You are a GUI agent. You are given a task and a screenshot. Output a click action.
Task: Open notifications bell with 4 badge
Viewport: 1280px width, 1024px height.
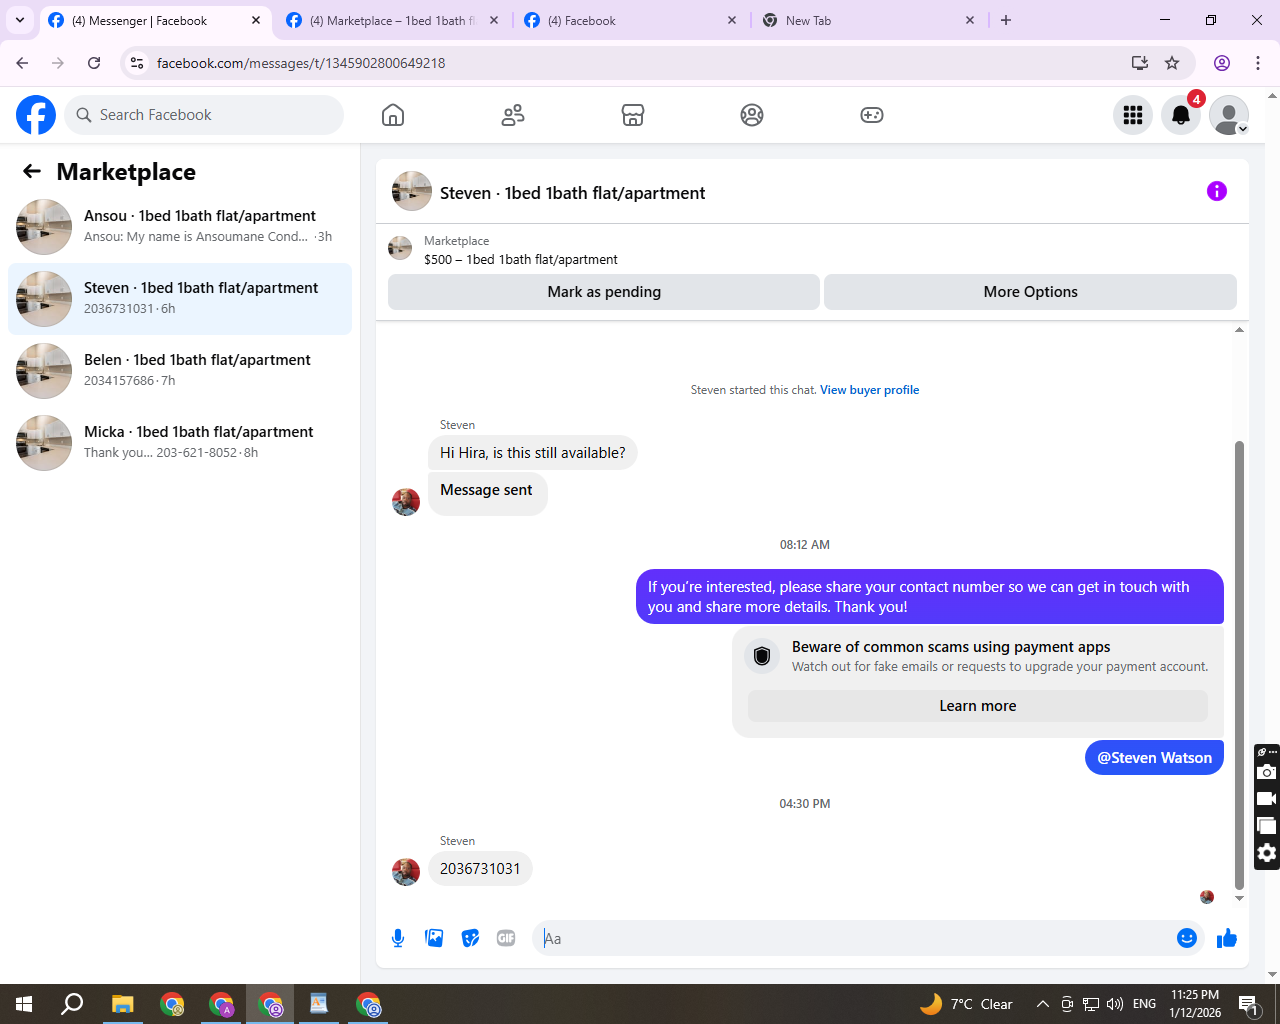click(x=1181, y=115)
